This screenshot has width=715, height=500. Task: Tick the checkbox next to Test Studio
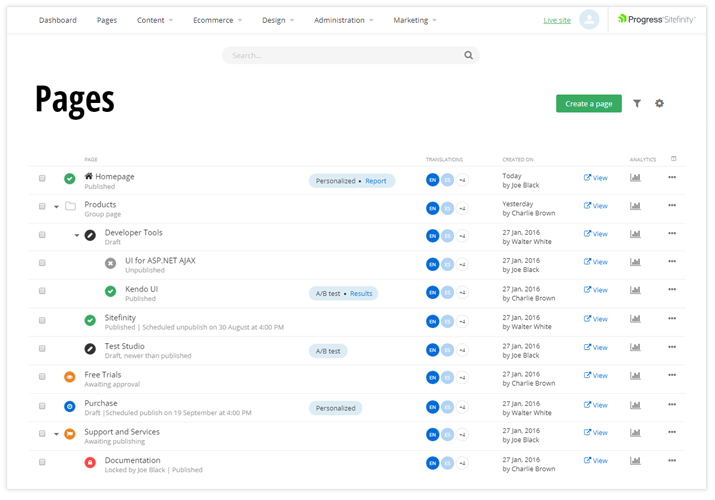click(42, 348)
